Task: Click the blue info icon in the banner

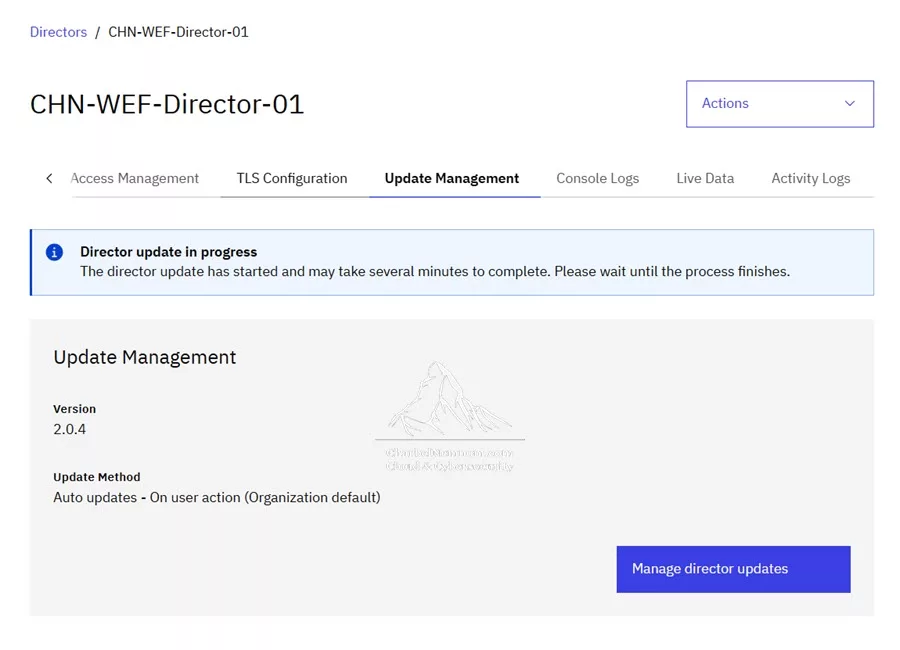Action: point(55,252)
